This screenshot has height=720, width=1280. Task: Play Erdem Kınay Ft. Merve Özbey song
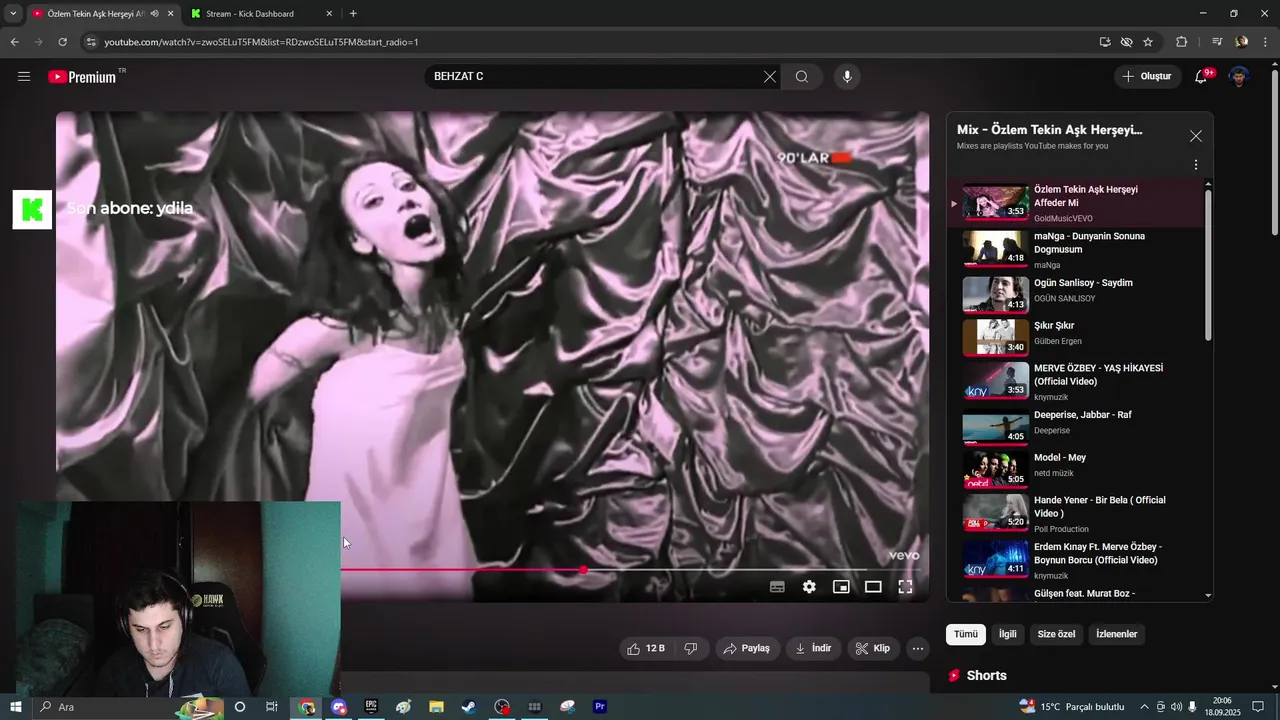[x=1075, y=558]
